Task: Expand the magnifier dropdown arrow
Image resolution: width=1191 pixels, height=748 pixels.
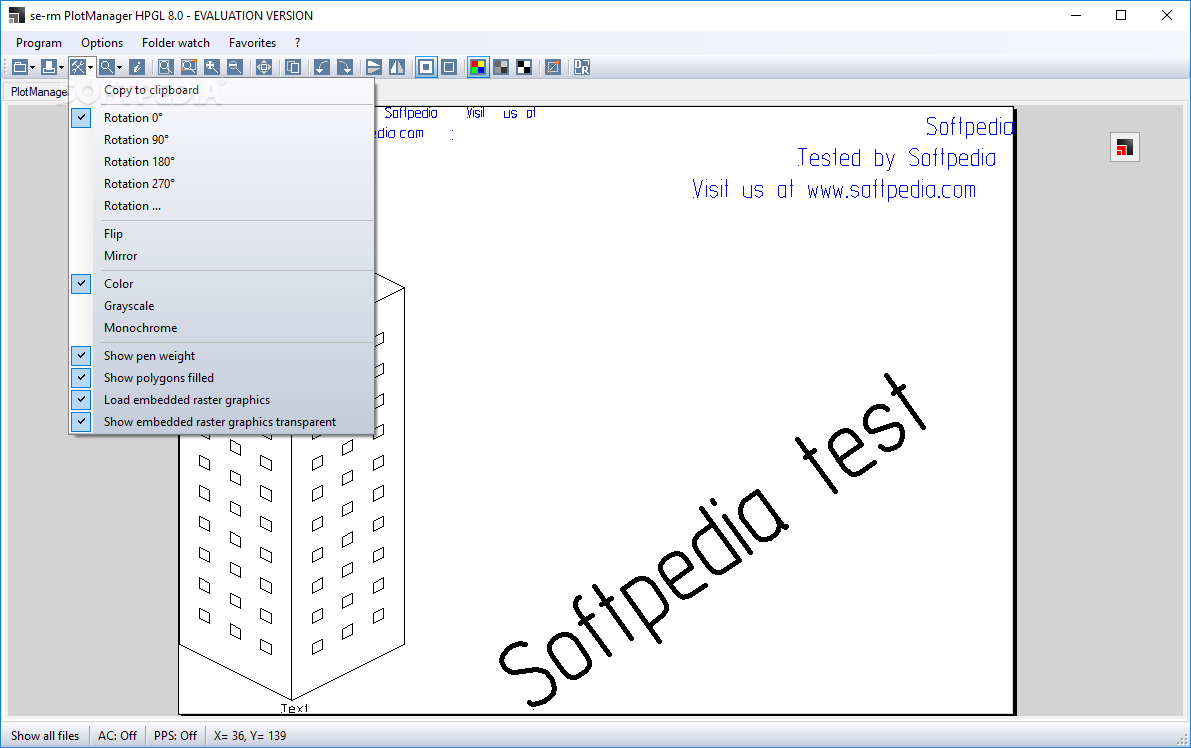Action: tap(119, 68)
